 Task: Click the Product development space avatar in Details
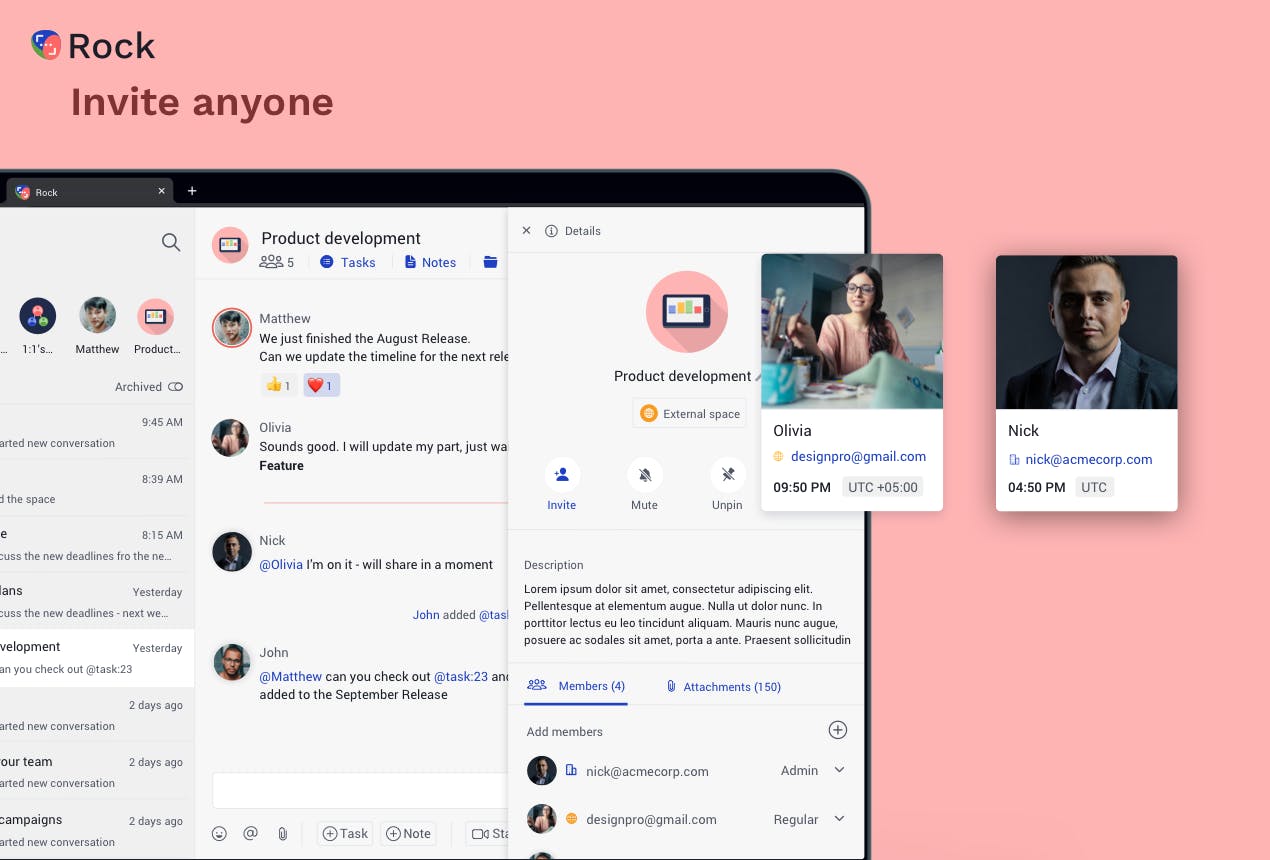[687, 311]
